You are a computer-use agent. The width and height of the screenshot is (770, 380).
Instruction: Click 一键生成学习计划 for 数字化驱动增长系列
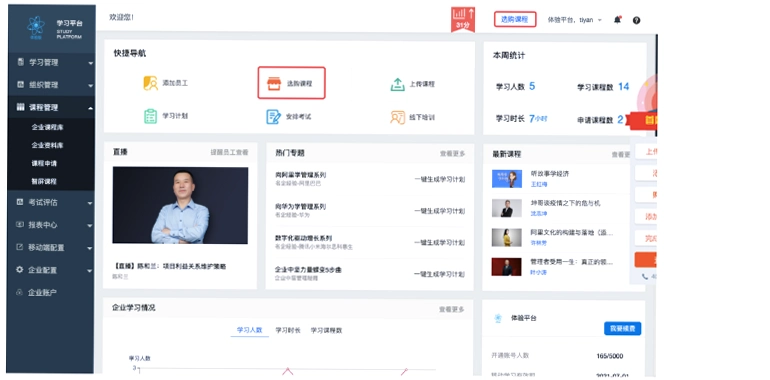click(x=440, y=243)
